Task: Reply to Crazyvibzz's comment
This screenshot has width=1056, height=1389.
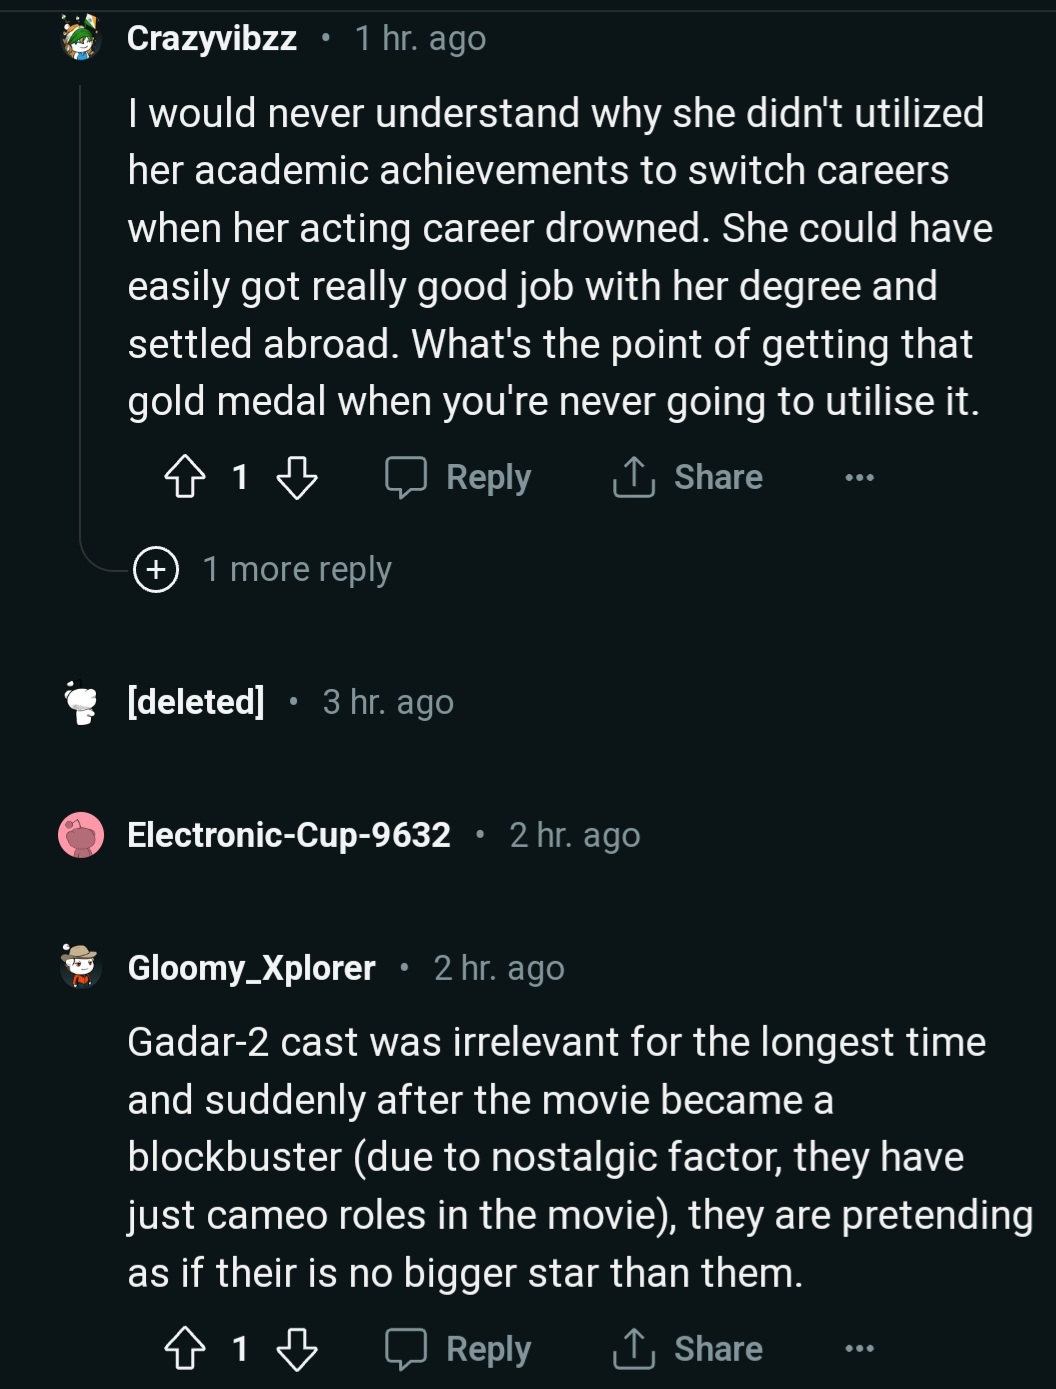Action: click(x=459, y=477)
